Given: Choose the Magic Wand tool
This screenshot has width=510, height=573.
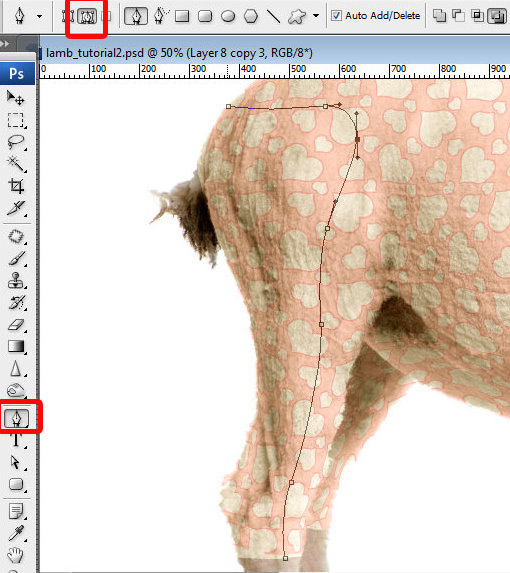Looking at the screenshot, I should 15,164.
